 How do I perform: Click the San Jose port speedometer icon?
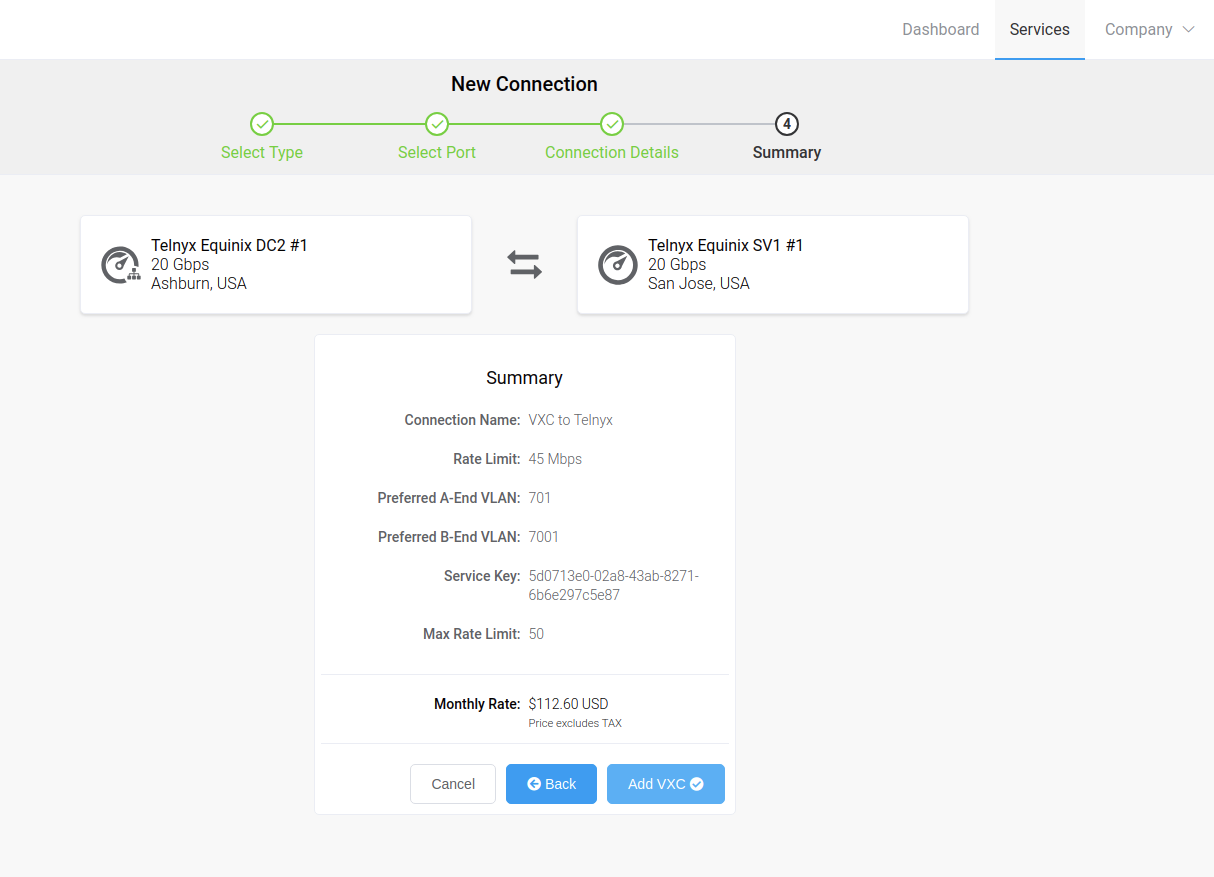coord(618,265)
